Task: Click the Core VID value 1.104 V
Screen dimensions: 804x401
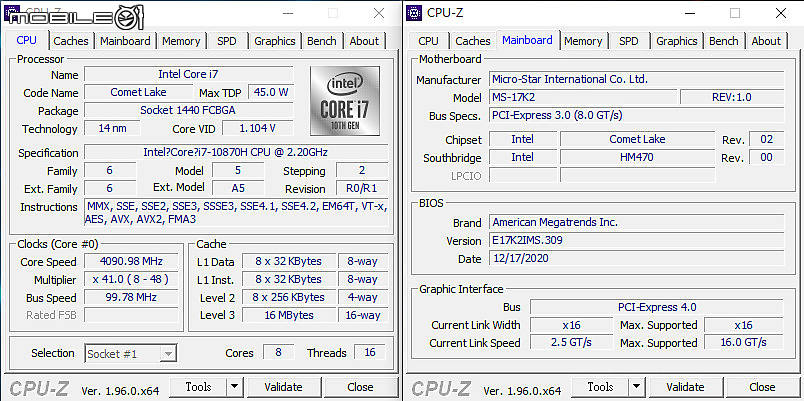Action: point(258,128)
